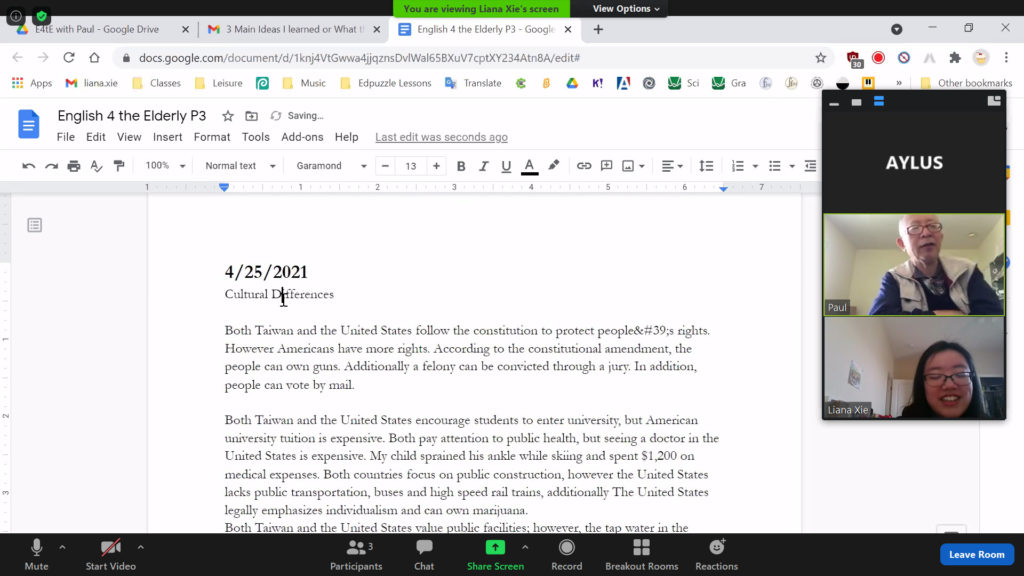Open the Other bookmarks folder
The image size is (1024, 576).
coord(967,83)
